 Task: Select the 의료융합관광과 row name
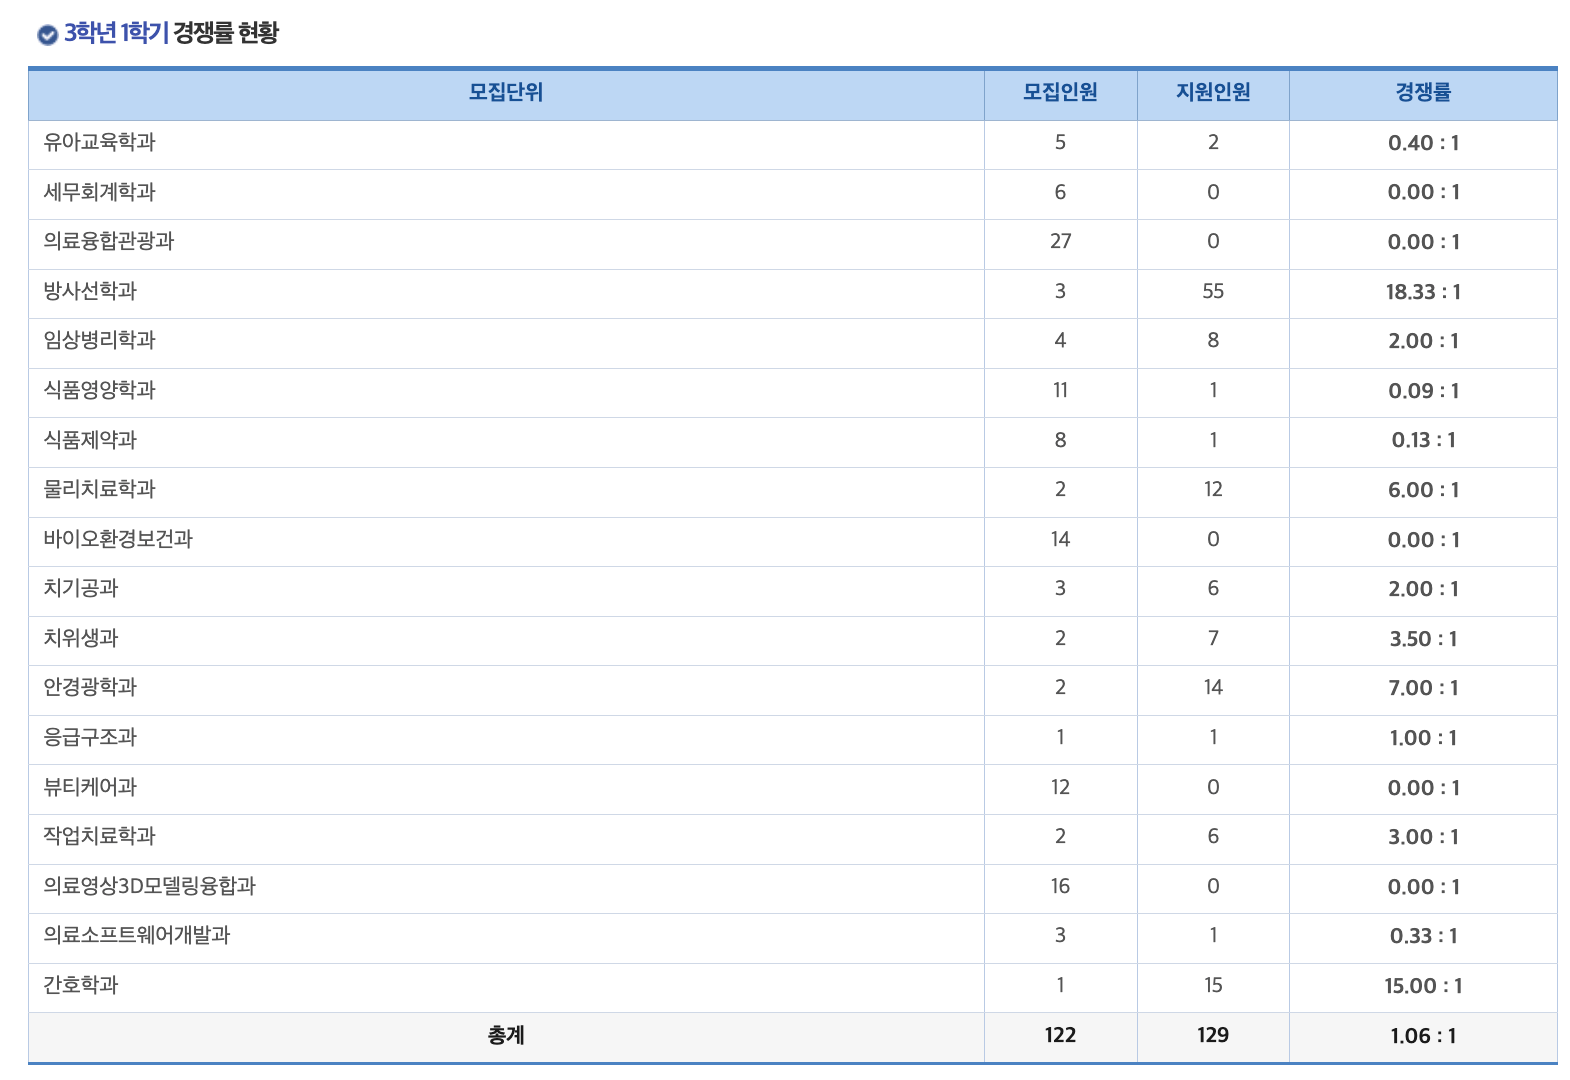coord(109,241)
